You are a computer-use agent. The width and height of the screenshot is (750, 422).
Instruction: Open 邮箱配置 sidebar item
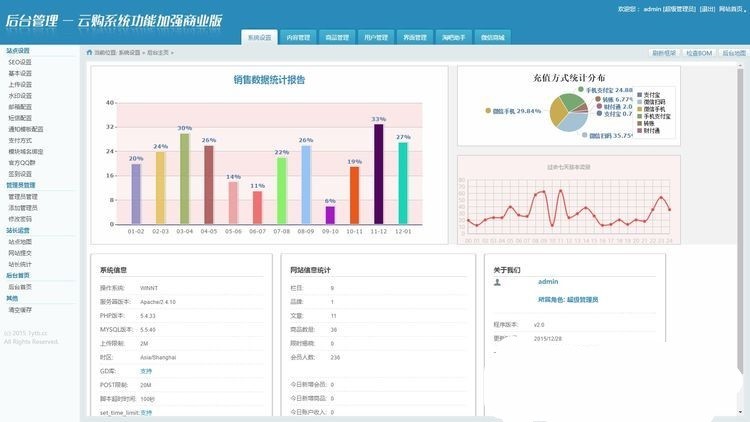[20, 107]
